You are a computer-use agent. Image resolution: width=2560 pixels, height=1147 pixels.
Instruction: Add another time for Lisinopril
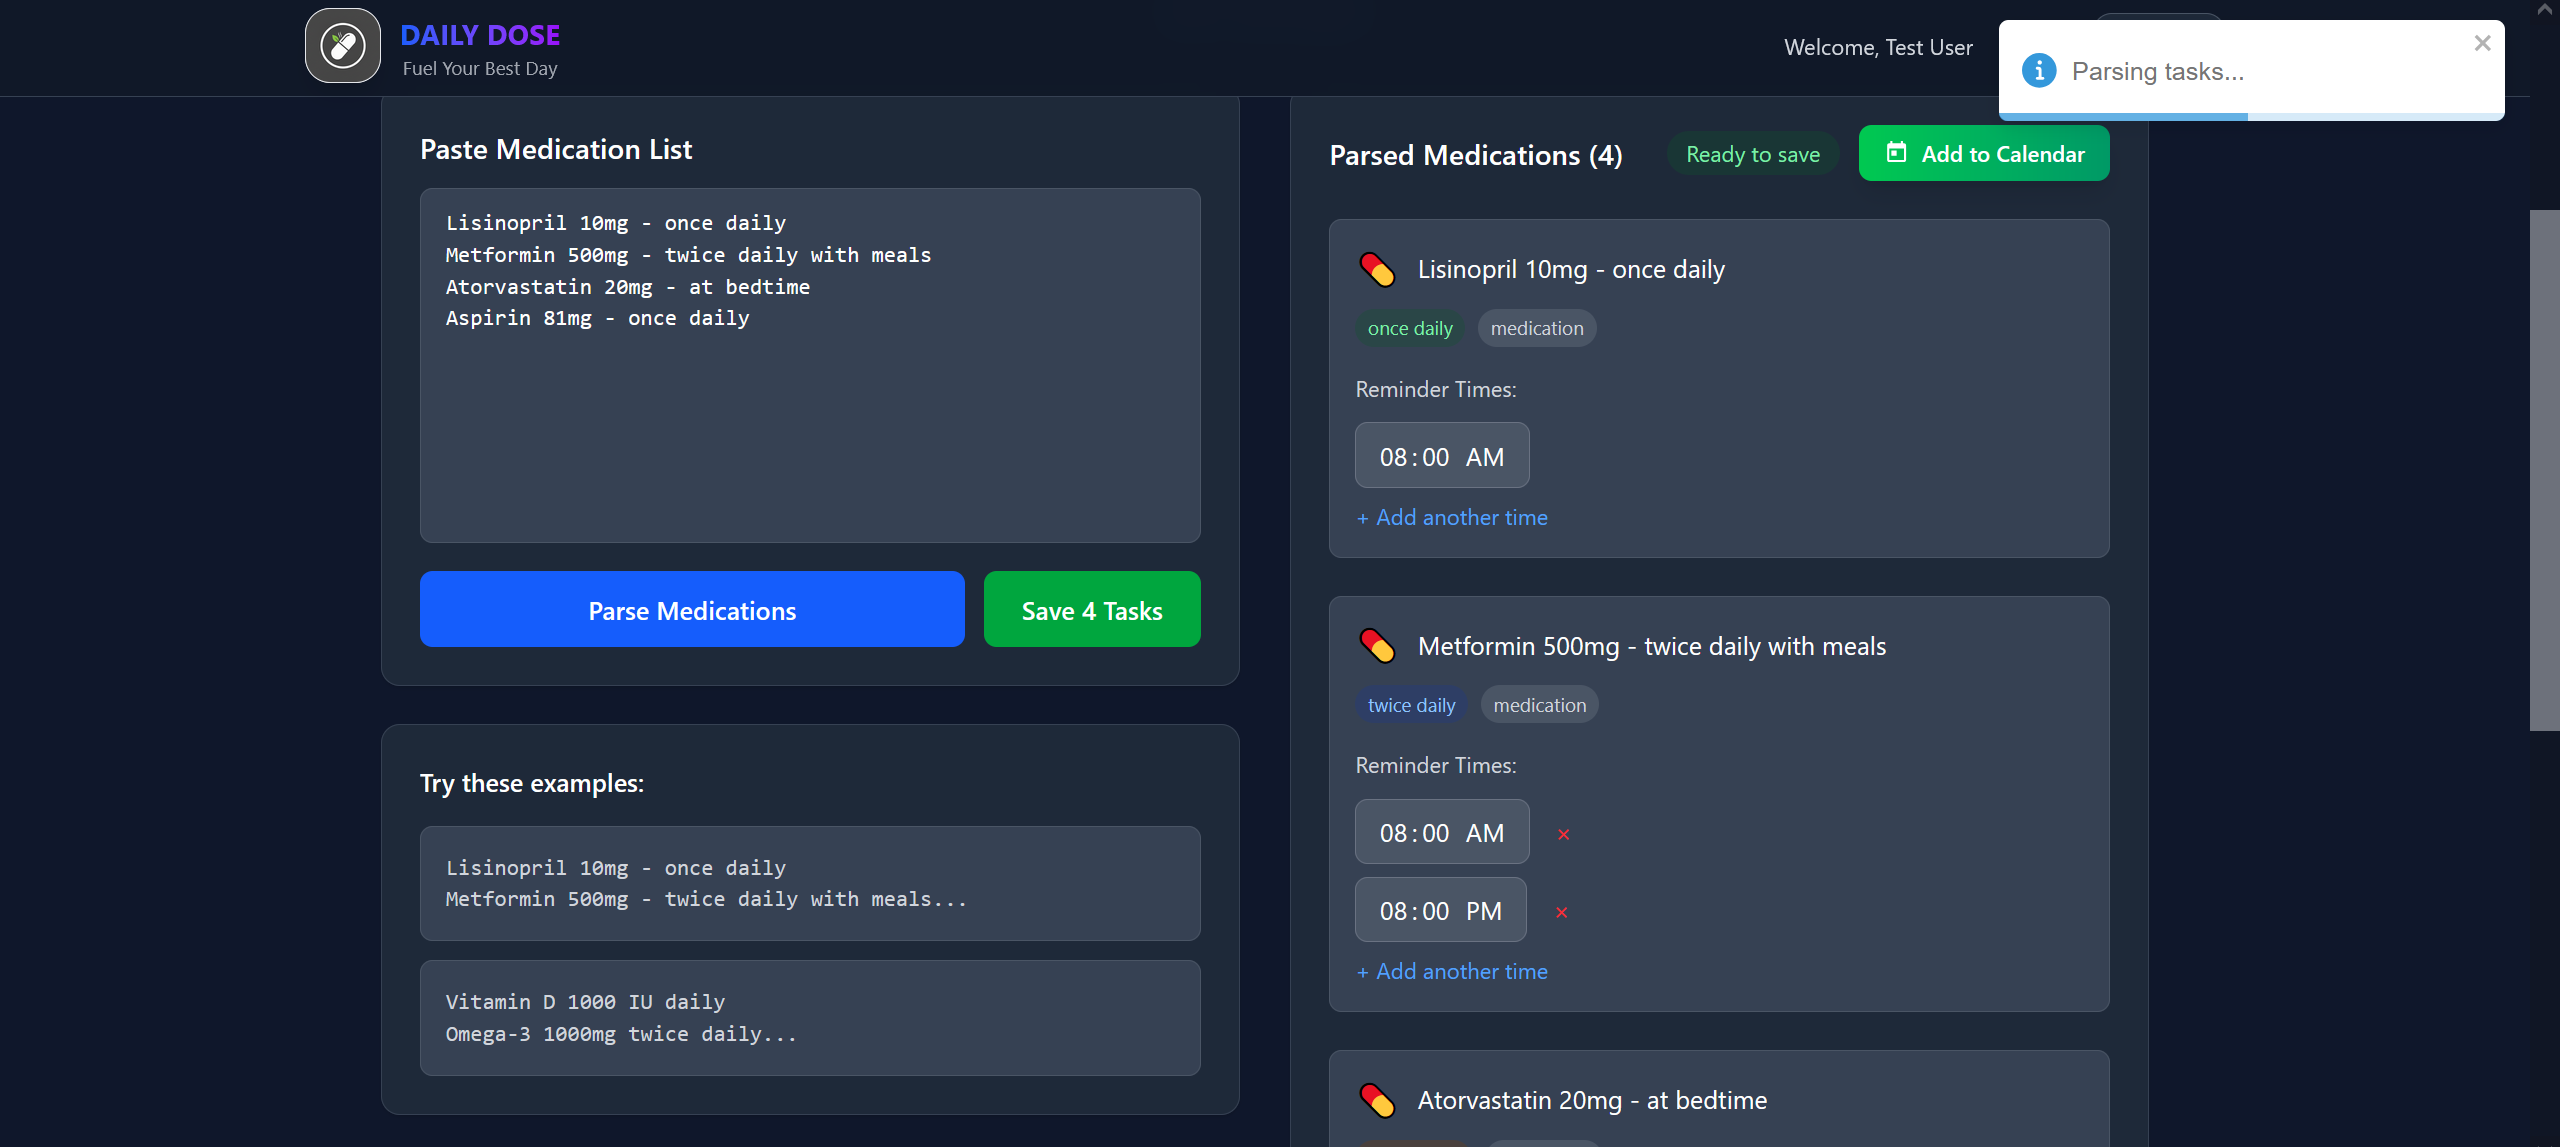tap(1452, 518)
